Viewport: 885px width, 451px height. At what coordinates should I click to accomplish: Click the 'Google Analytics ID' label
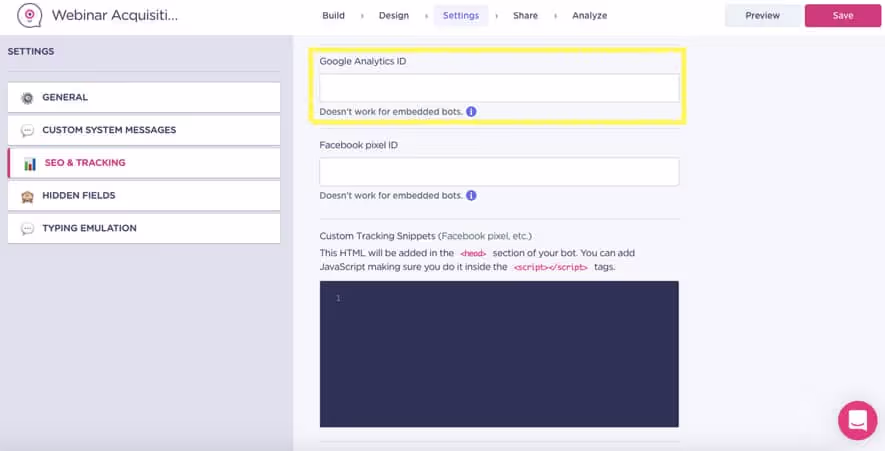(x=362, y=62)
